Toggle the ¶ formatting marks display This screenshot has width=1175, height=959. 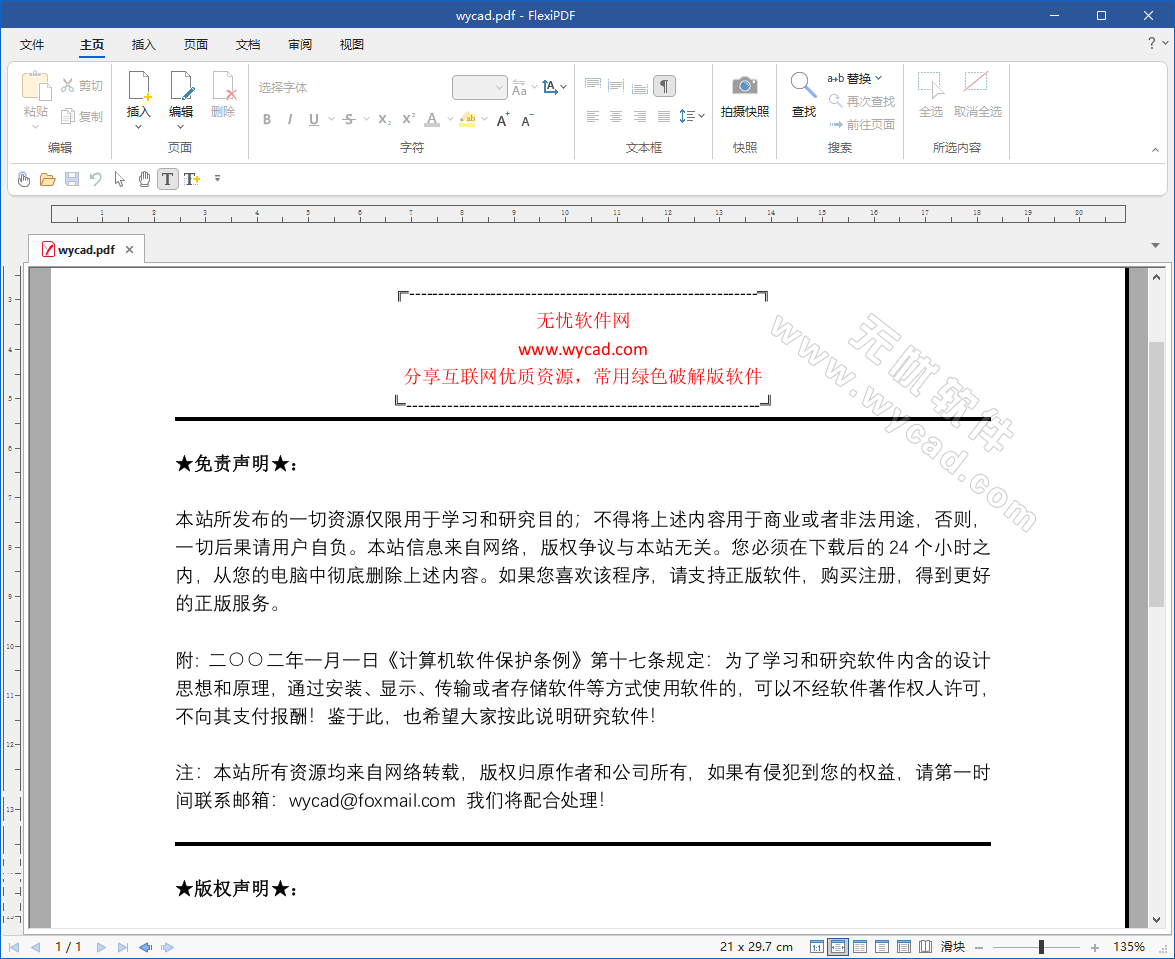pos(664,87)
